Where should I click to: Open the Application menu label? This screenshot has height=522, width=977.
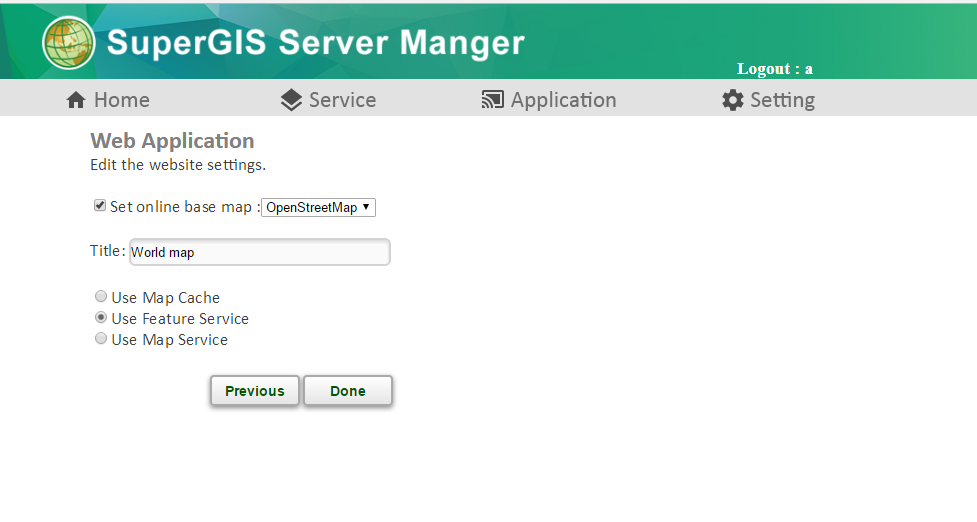tap(563, 100)
